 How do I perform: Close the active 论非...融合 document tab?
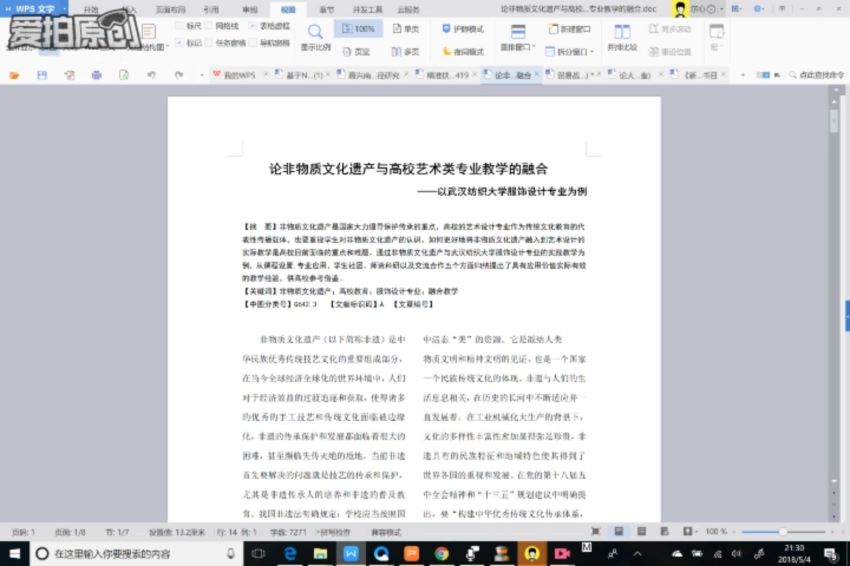pos(537,75)
